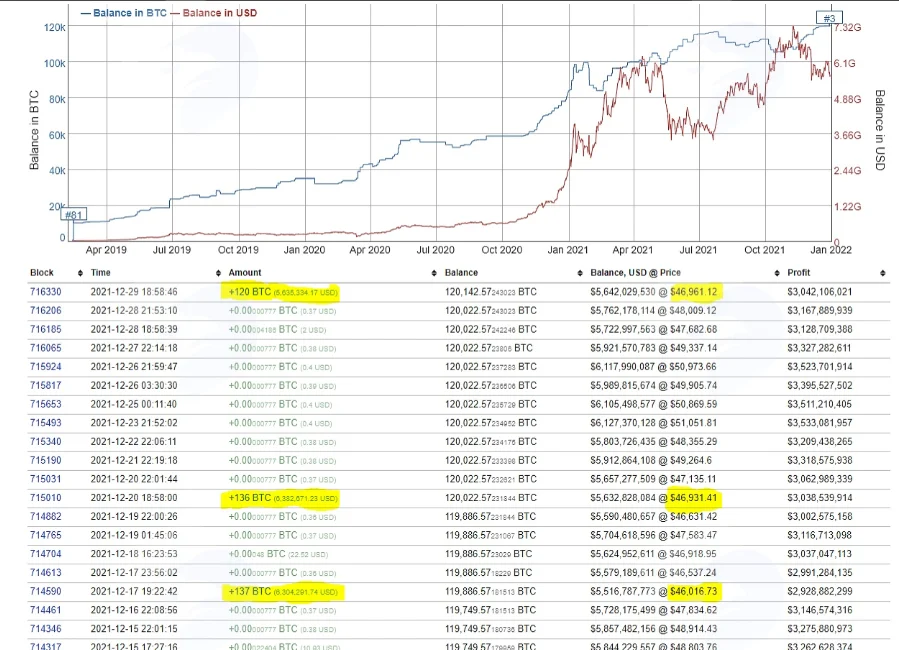Toggle Balance in BTC legend series
The width and height of the screenshot is (899, 650).
tap(124, 13)
